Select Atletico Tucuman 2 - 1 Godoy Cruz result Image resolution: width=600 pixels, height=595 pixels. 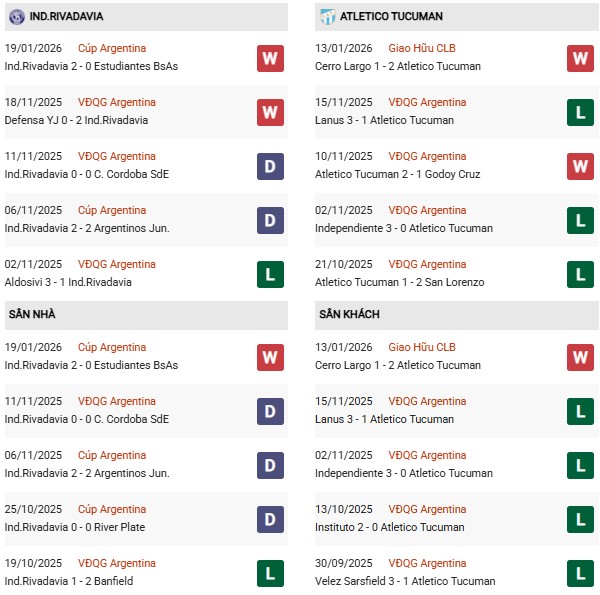click(x=397, y=174)
